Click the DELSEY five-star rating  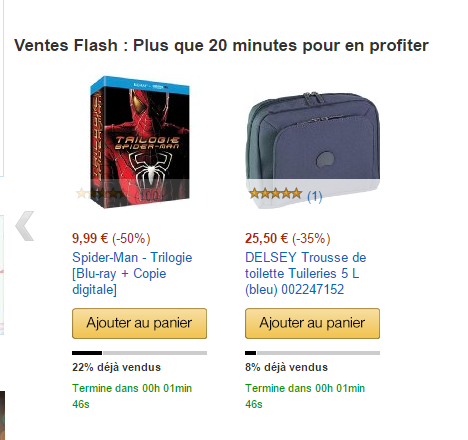276,194
